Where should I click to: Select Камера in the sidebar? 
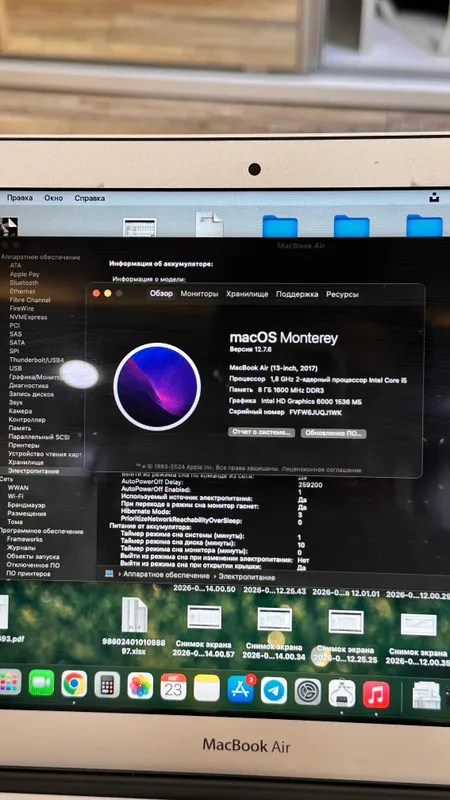[20, 411]
